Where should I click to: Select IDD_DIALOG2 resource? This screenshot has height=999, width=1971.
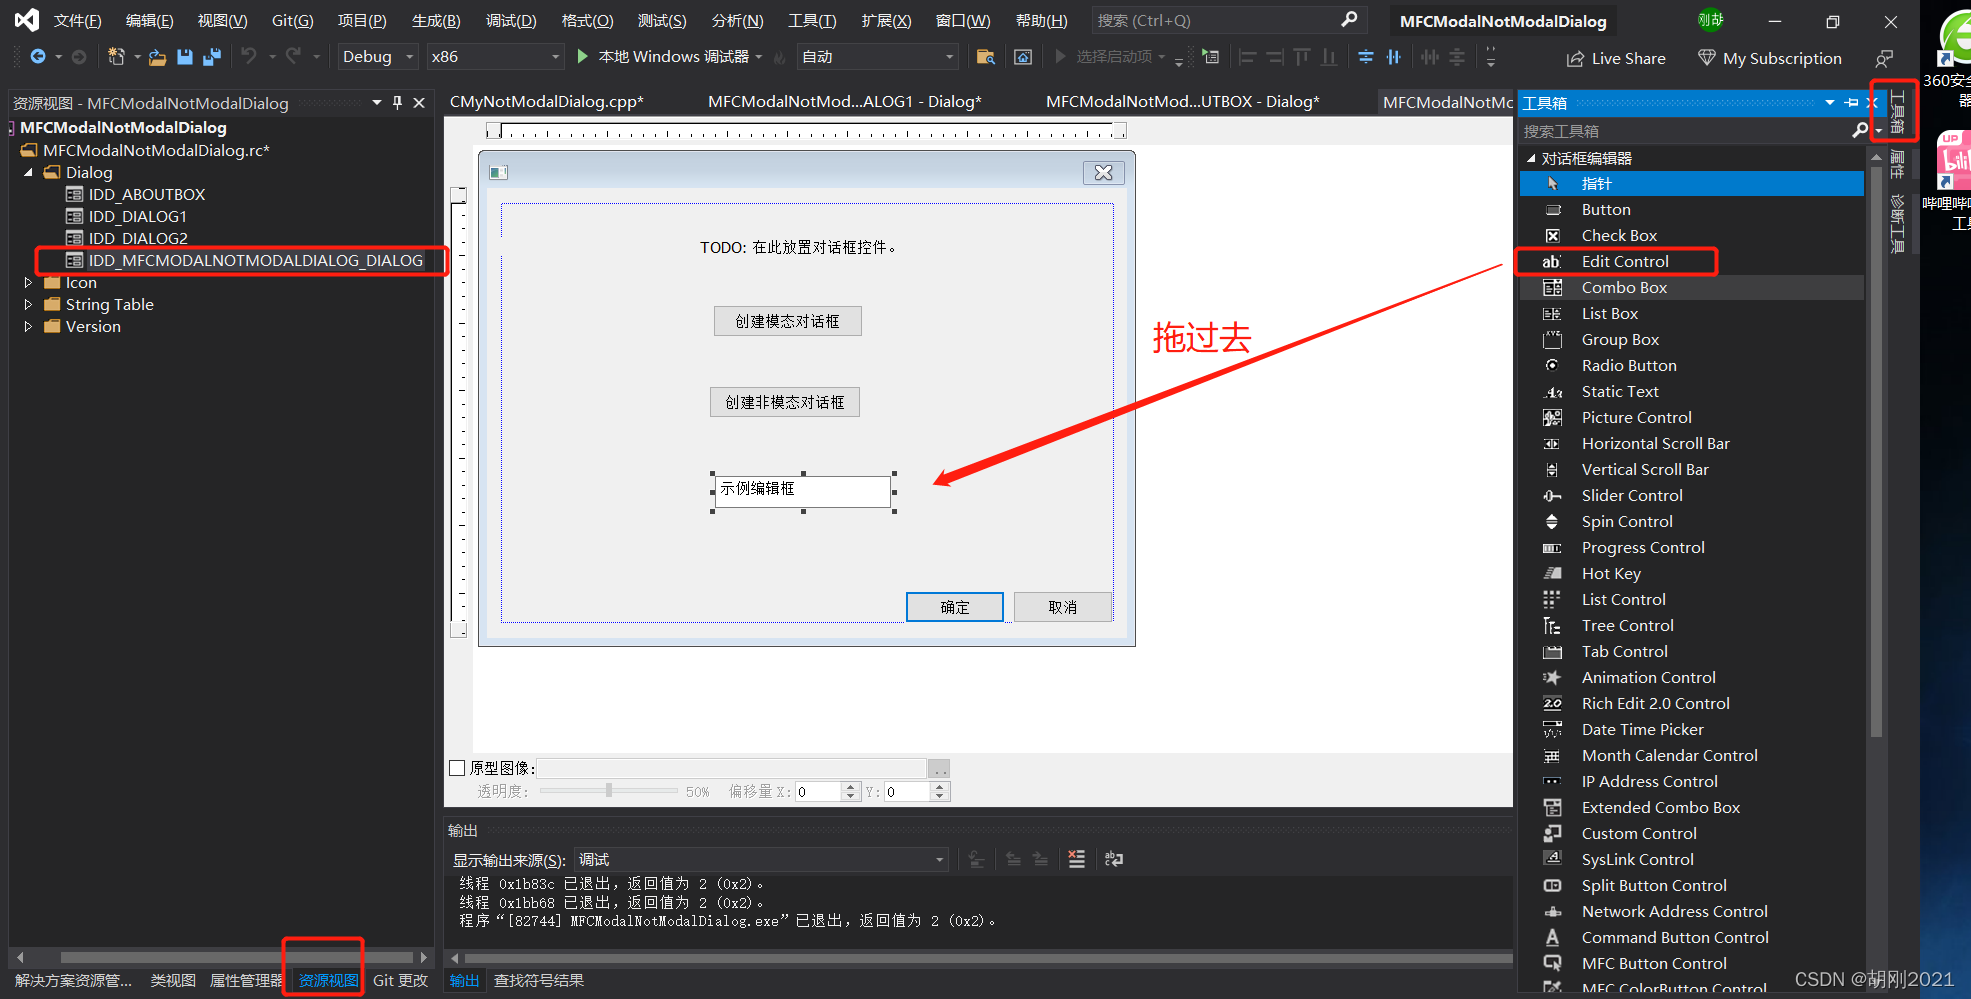point(137,238)
